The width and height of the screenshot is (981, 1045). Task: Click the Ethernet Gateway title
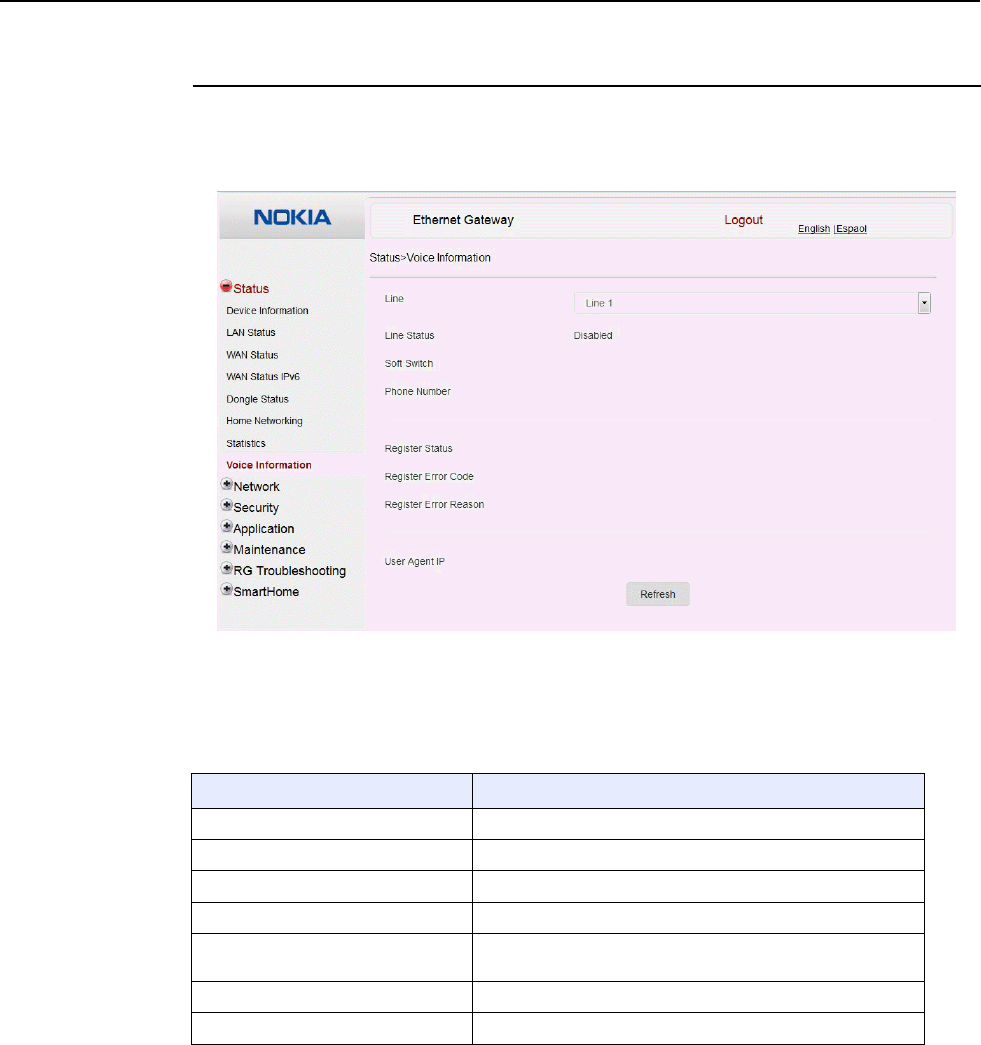(463, 220)
